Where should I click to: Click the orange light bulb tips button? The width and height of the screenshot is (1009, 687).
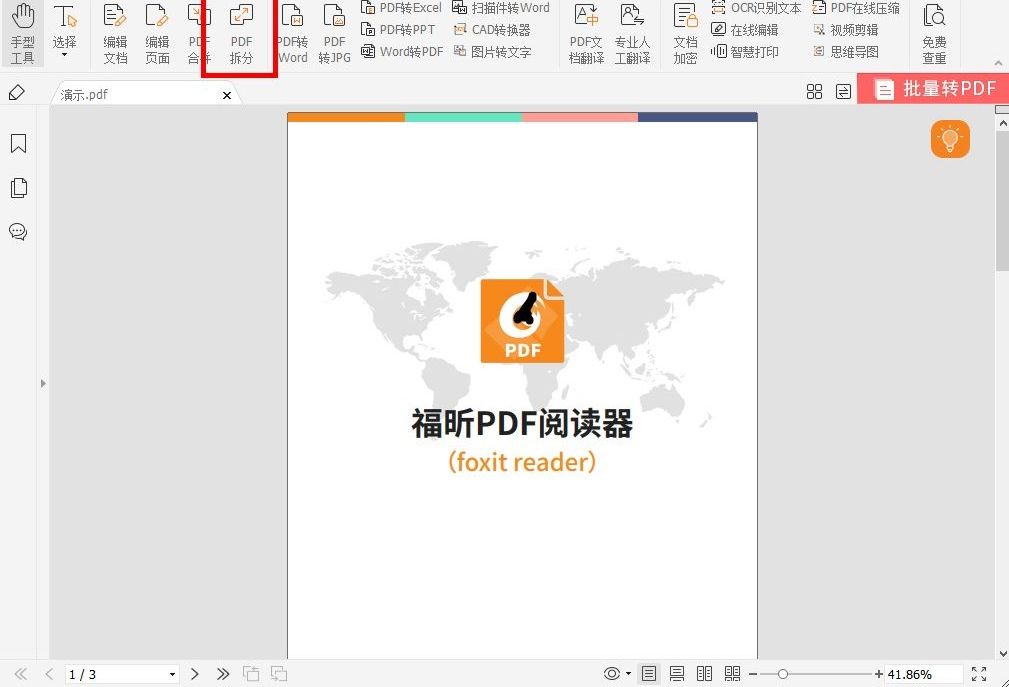click(x=950, y=139)
